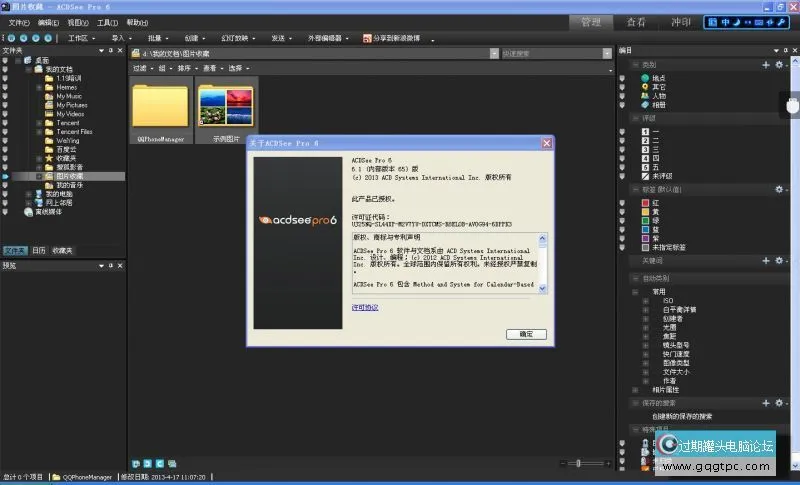The image size is (800, 485).
Task: Add a new 关键词 with plus icon
Action: click(766, 261)
